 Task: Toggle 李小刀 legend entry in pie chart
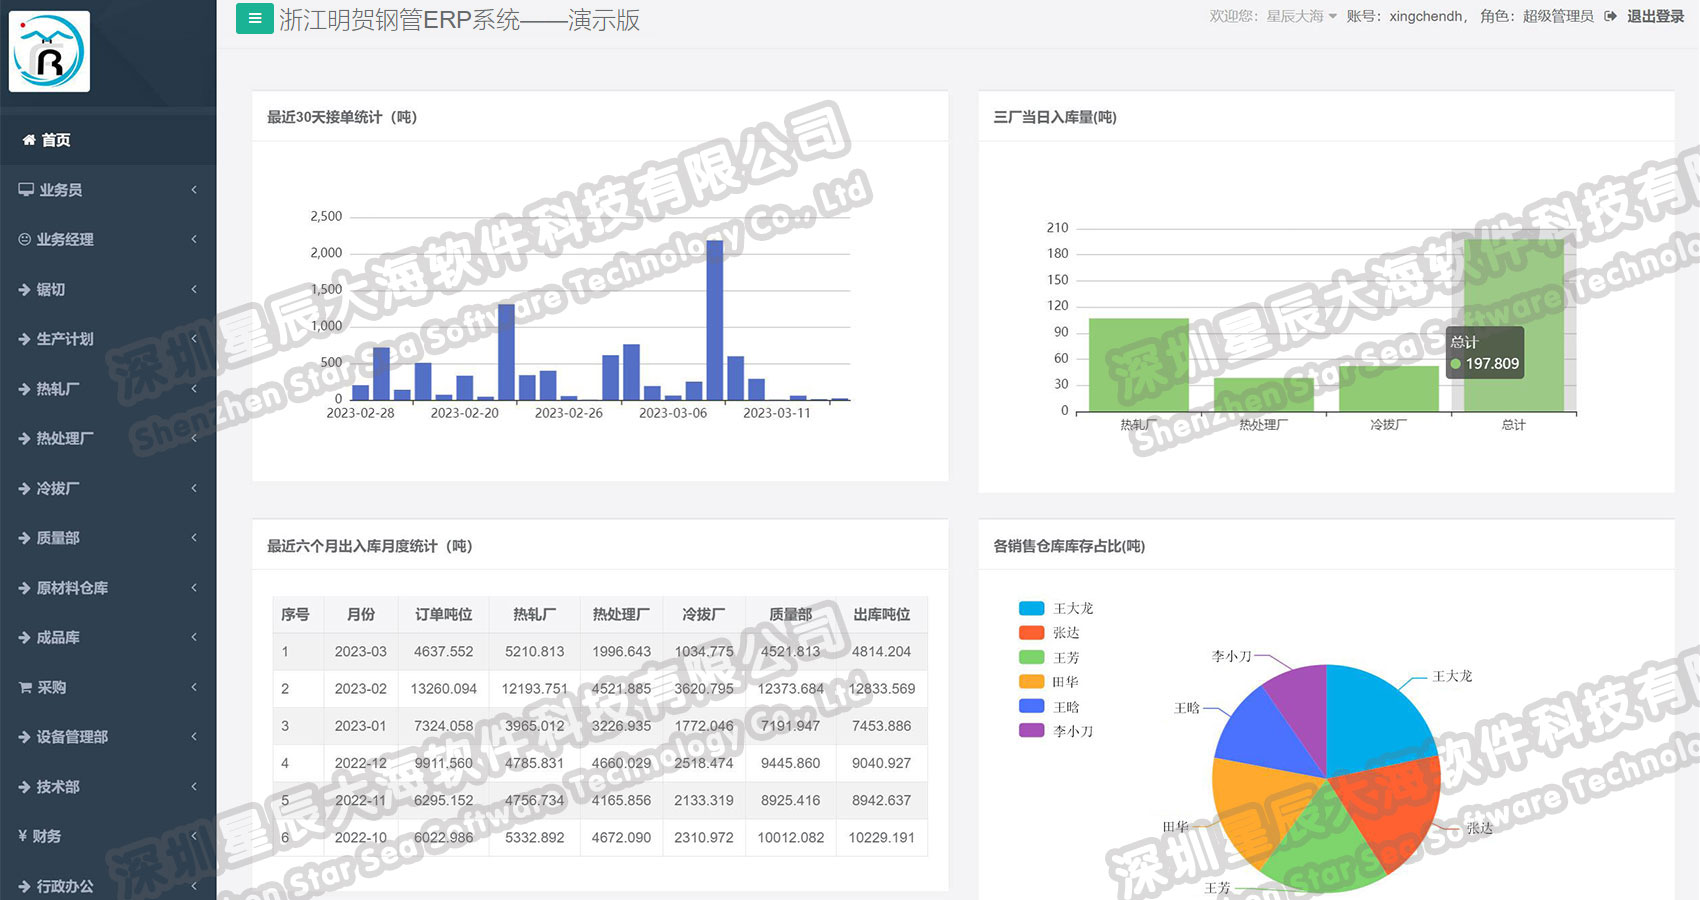1056,731
